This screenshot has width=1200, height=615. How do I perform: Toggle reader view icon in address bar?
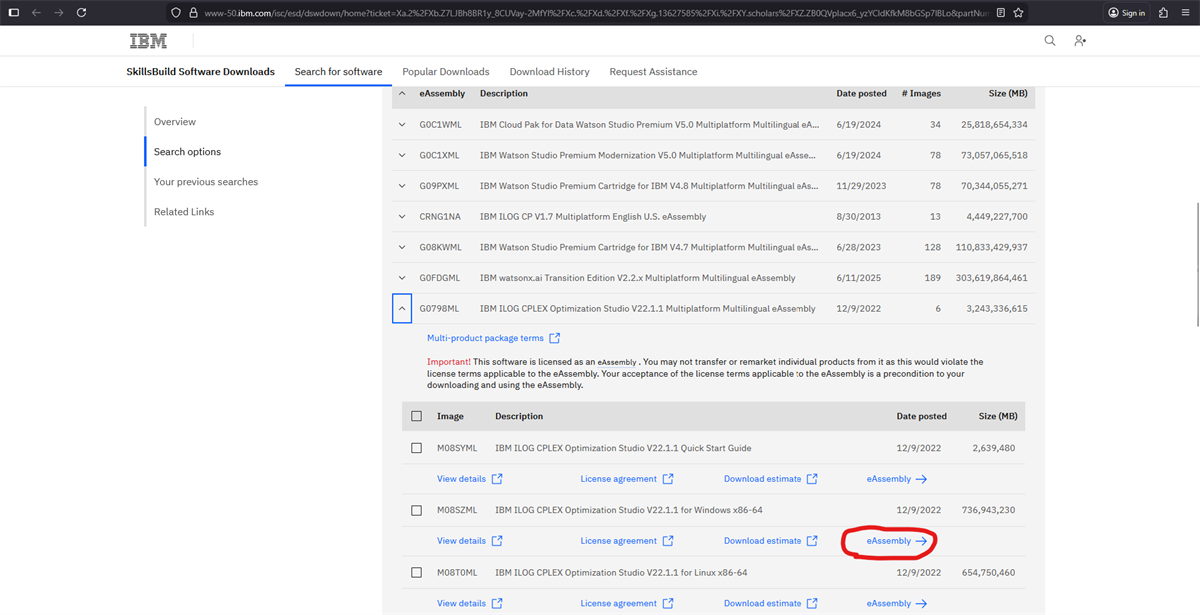1001,13
